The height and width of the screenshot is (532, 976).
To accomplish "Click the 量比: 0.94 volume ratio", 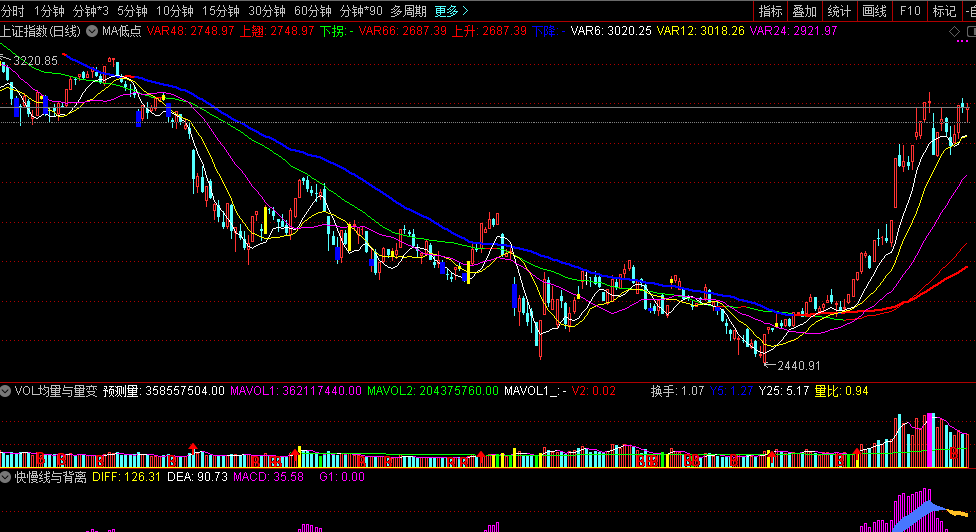I will 842,391.
